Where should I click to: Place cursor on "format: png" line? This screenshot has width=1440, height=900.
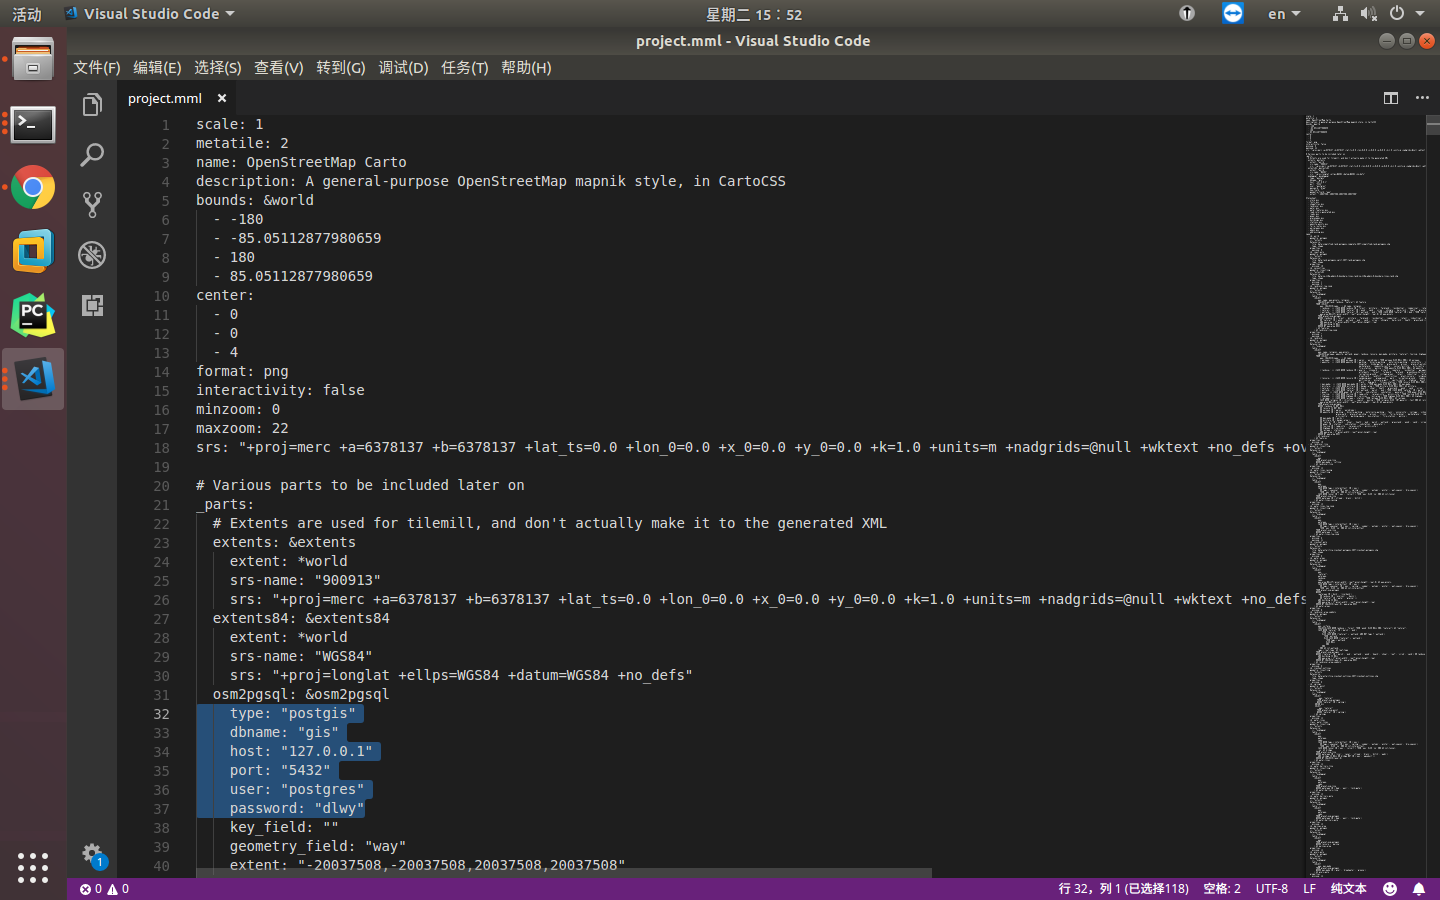(242, 371)
